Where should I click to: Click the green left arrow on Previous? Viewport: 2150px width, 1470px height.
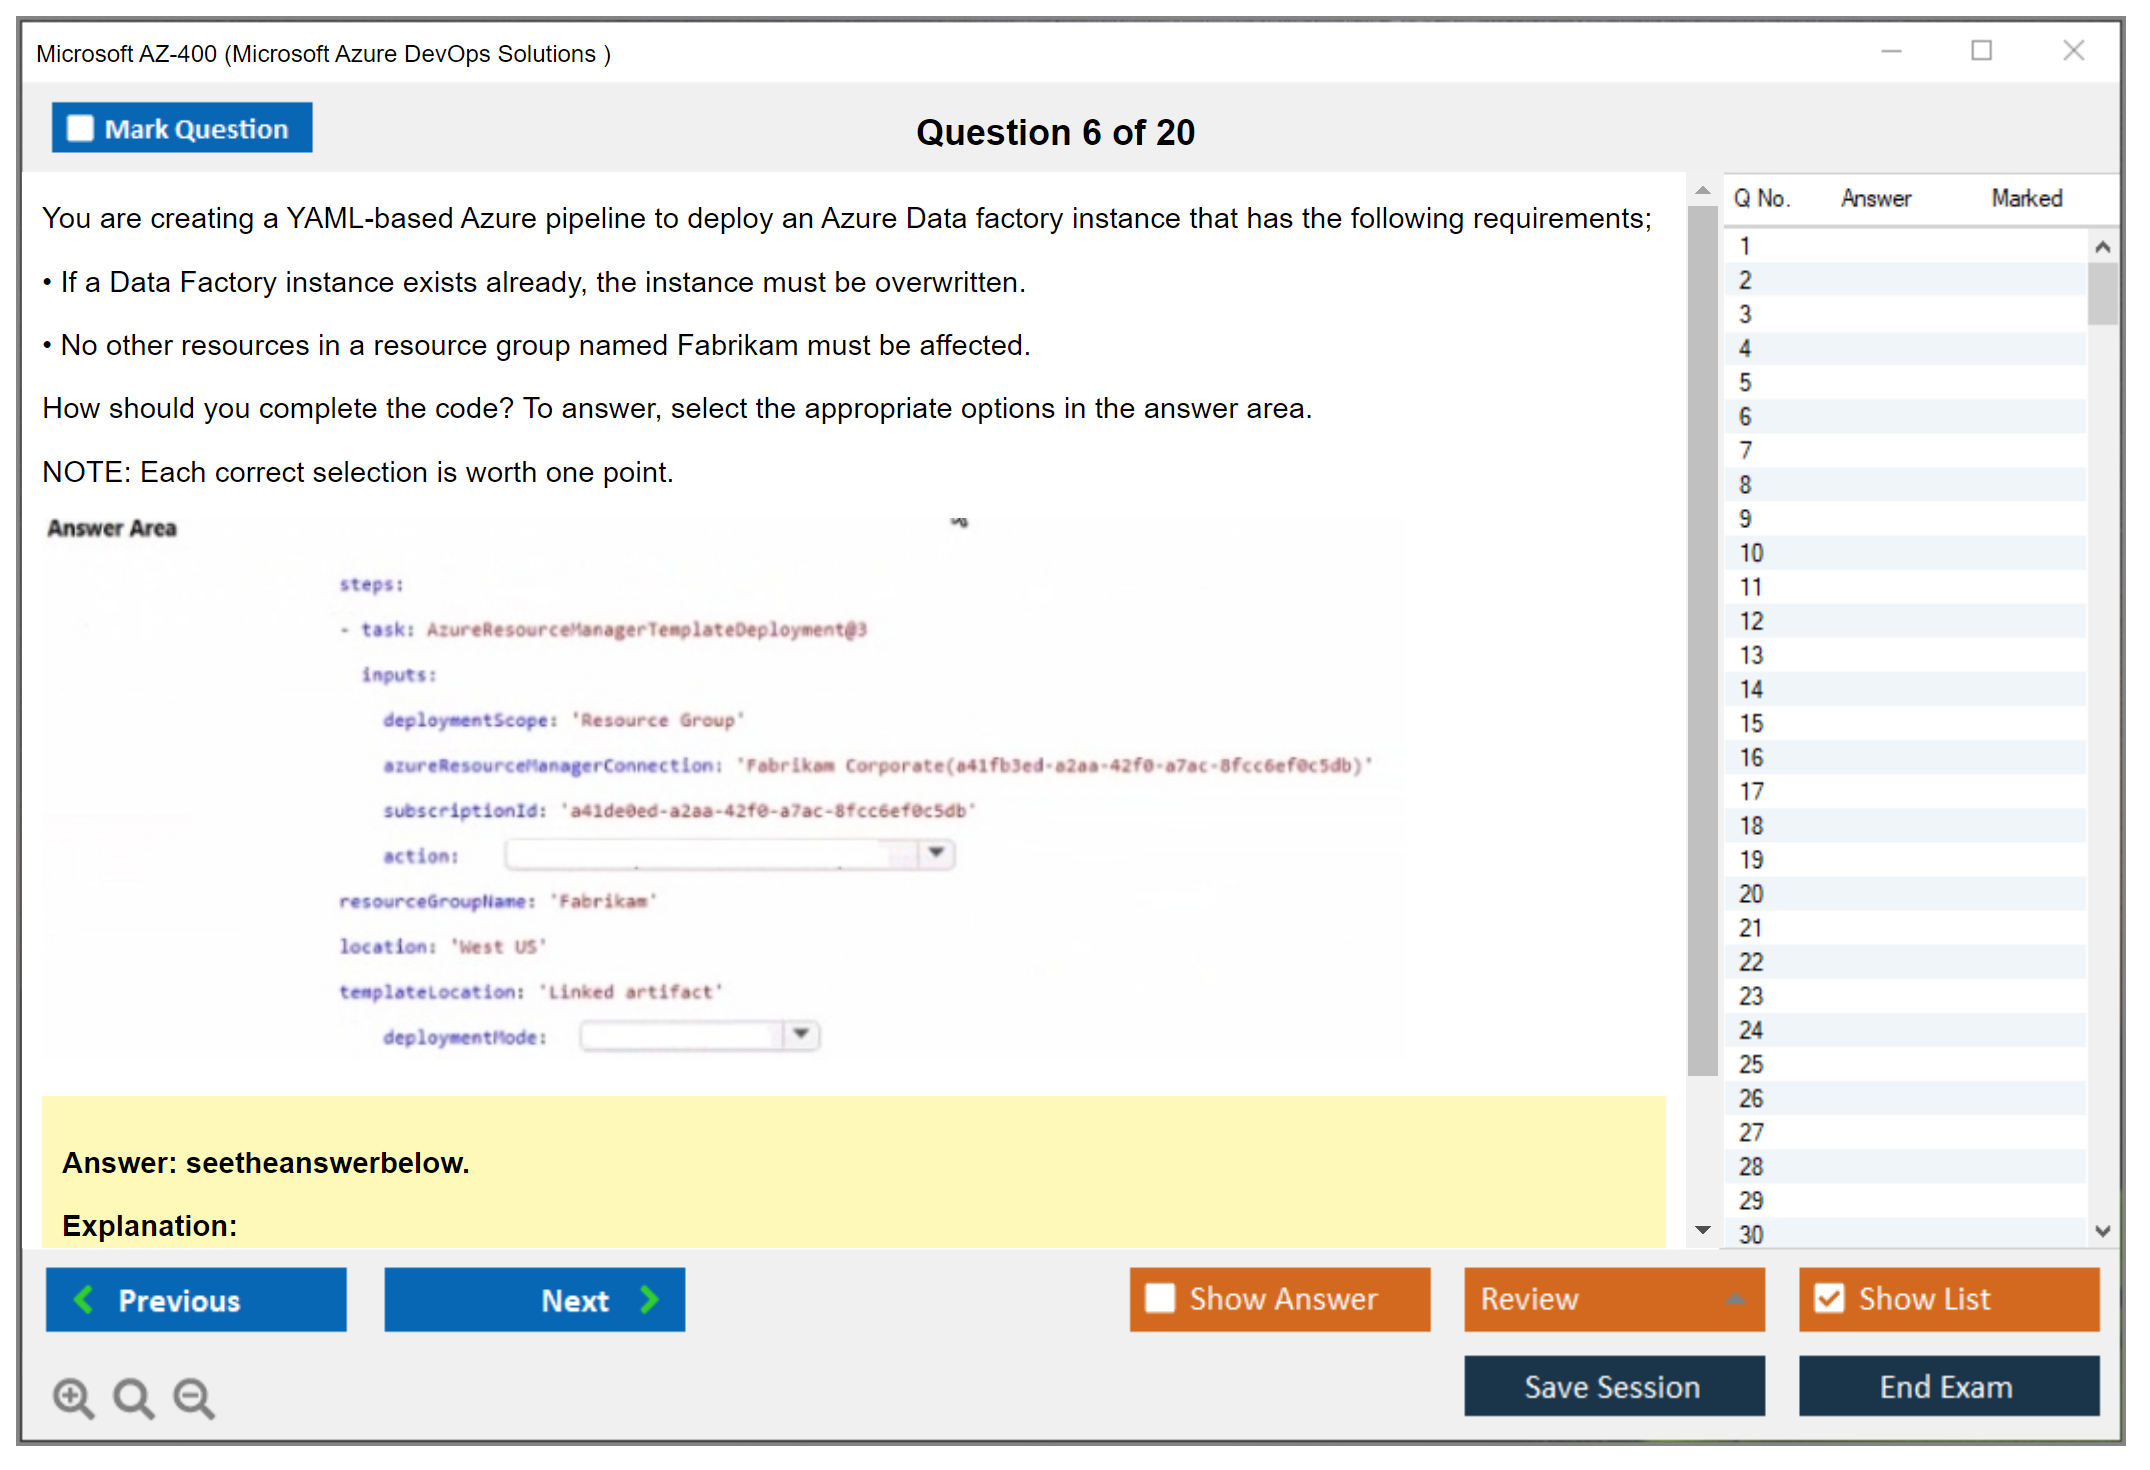[85, 1299]
